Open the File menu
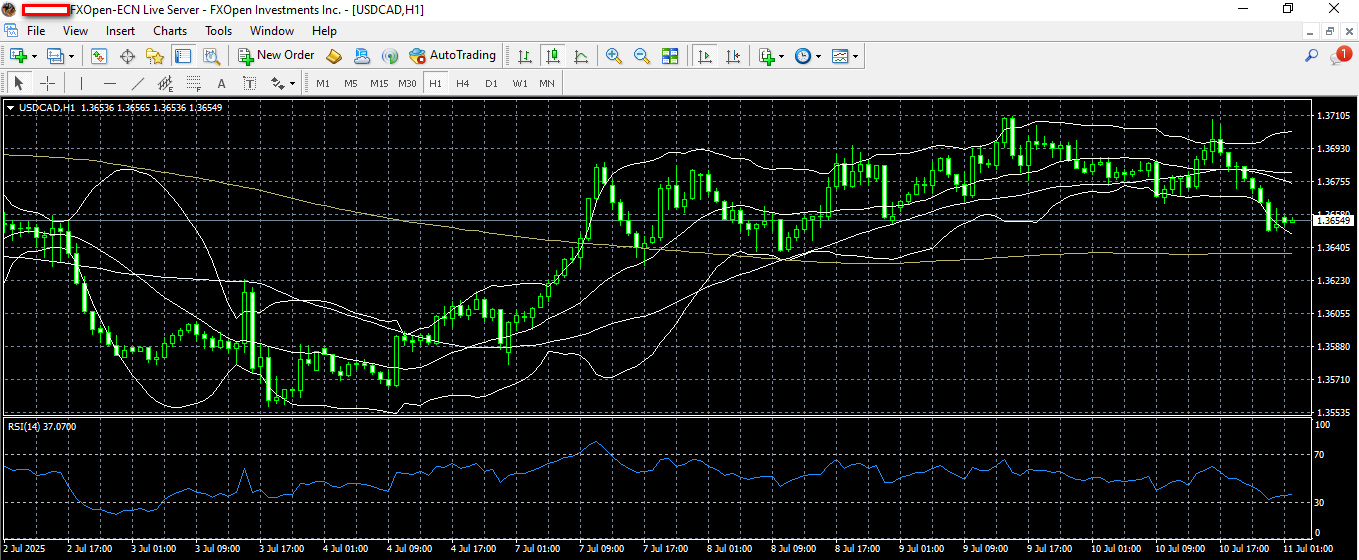This screenshot has width=1359, height=560. click(36, 31)
